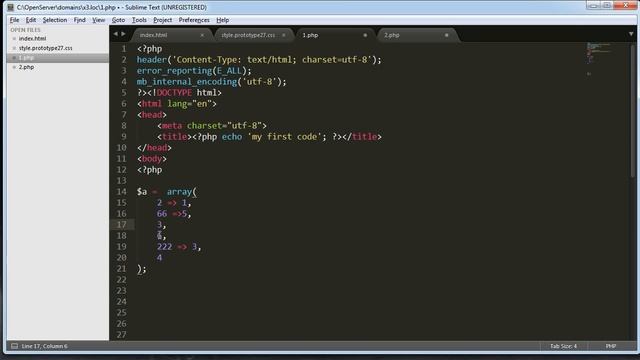Open the Goto menu
Screen dimensions: 640x360
click(118, 20)
